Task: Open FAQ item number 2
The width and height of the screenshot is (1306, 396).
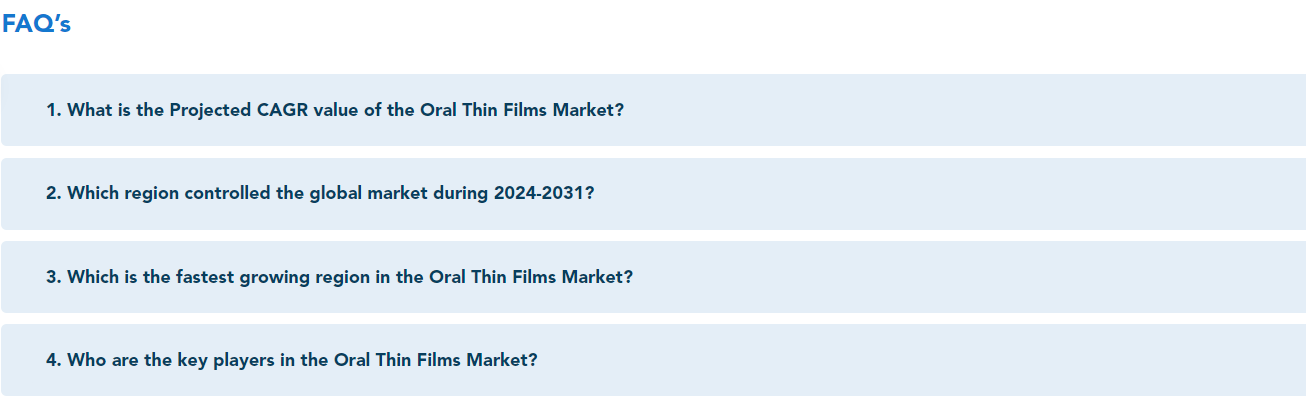Action: (x=653, y=193)
